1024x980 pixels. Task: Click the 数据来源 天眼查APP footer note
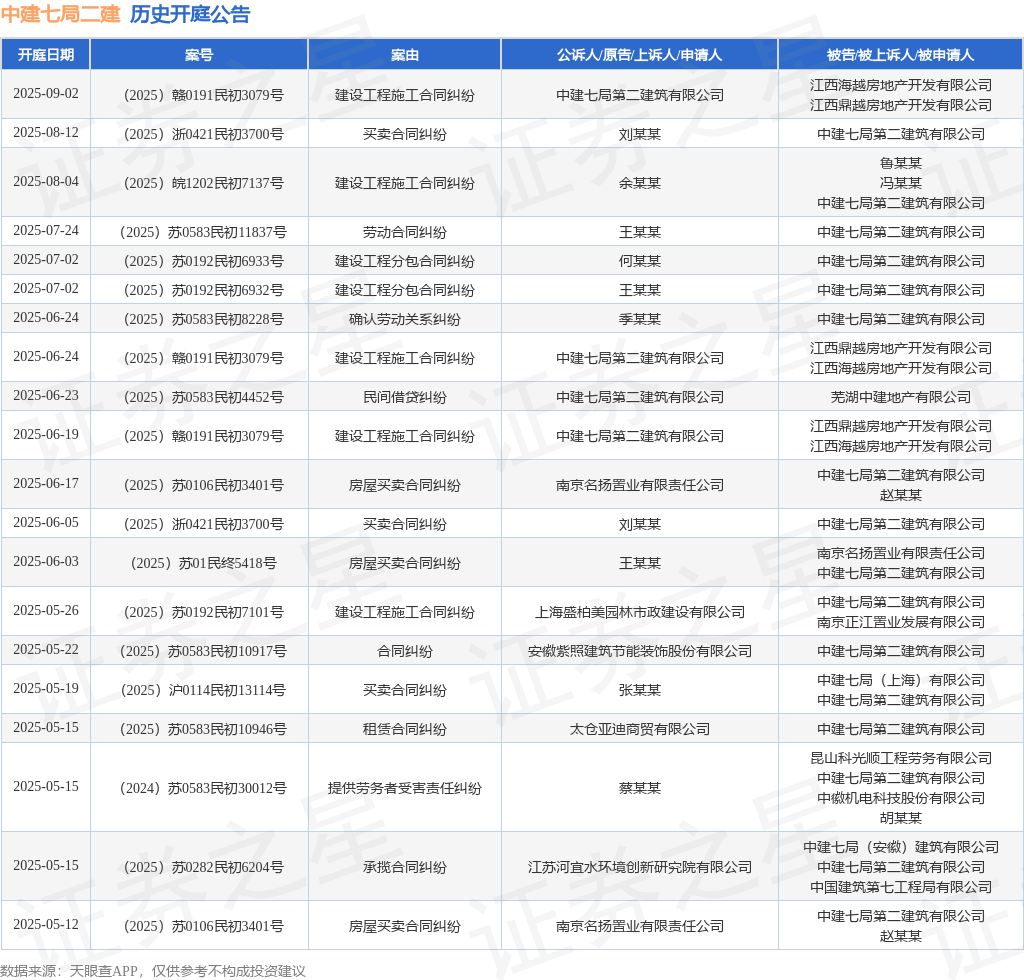click(153, 971)
